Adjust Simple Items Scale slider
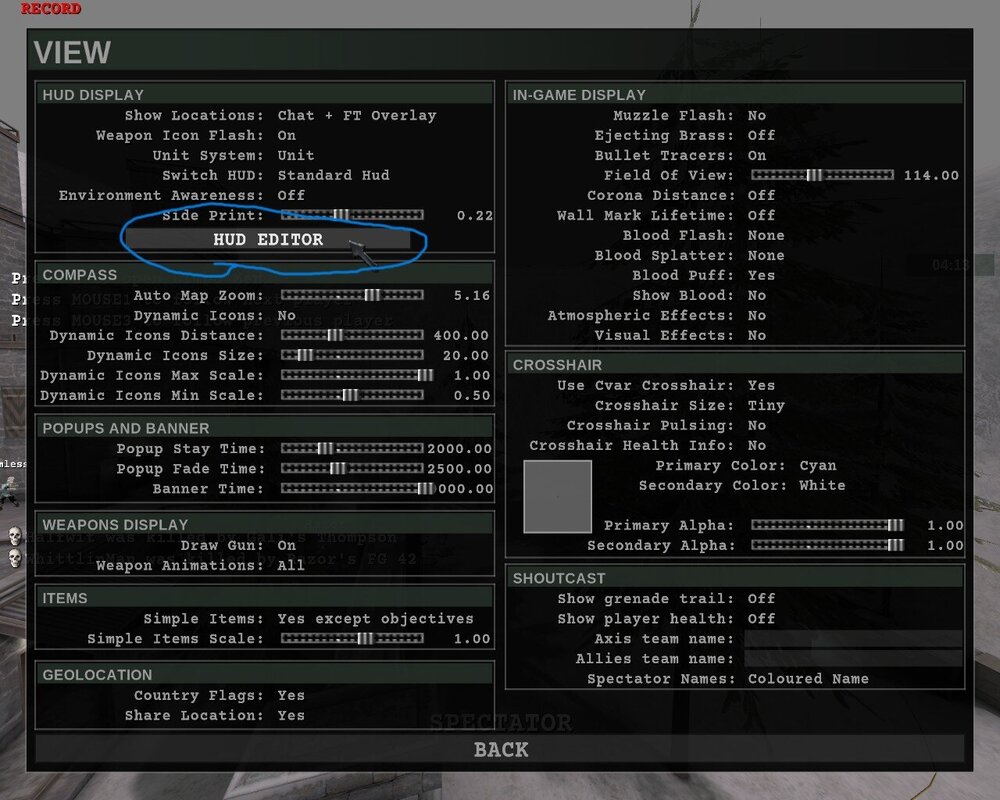 click(352, 639)
